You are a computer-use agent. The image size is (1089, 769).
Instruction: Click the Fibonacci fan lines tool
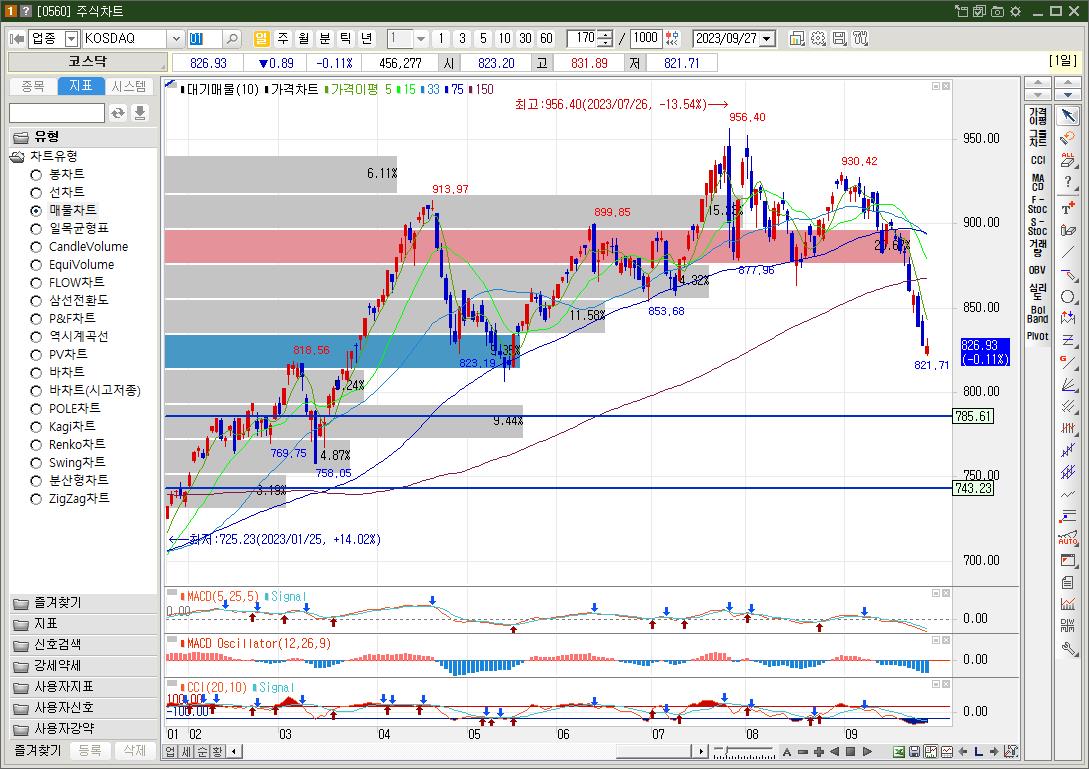[x=1068, y=384]
